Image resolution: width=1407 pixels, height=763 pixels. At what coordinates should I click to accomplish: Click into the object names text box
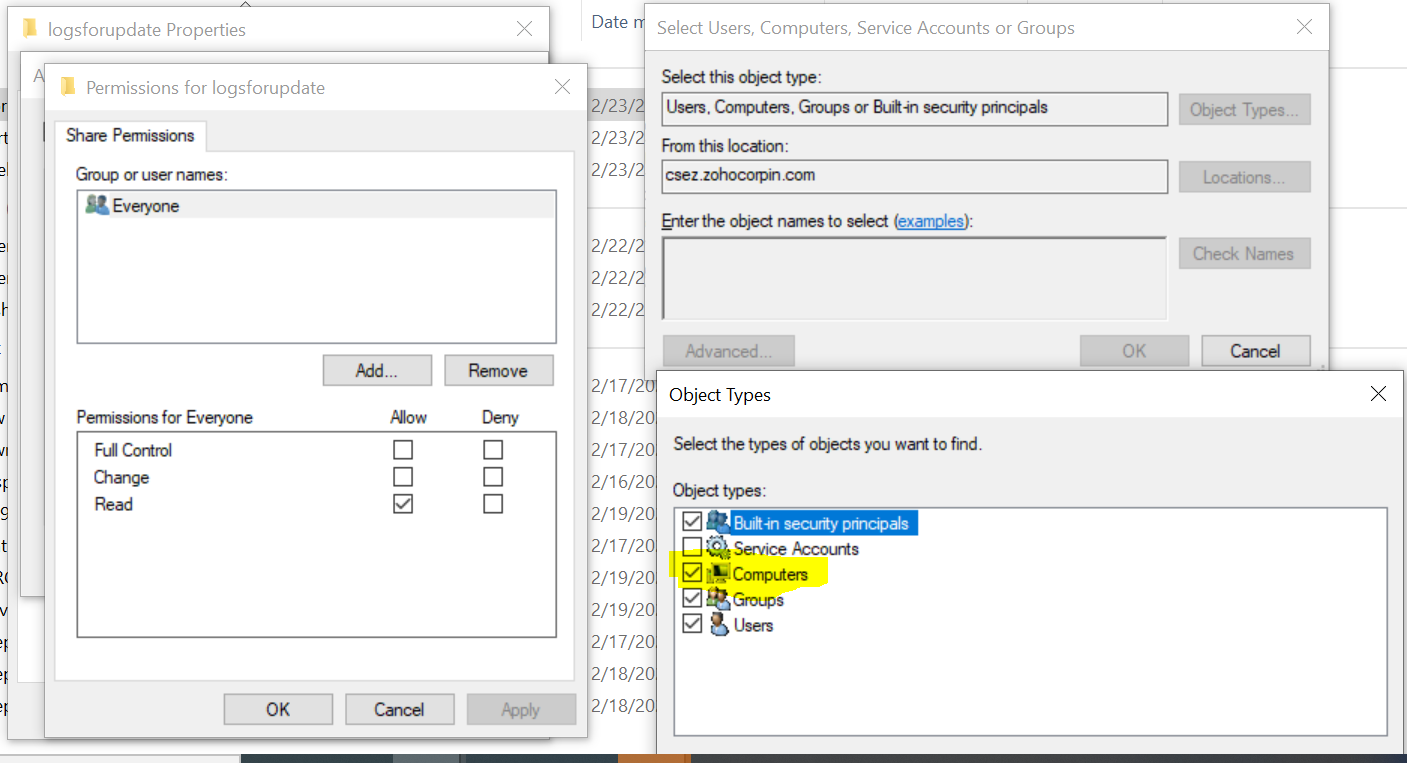914,278
